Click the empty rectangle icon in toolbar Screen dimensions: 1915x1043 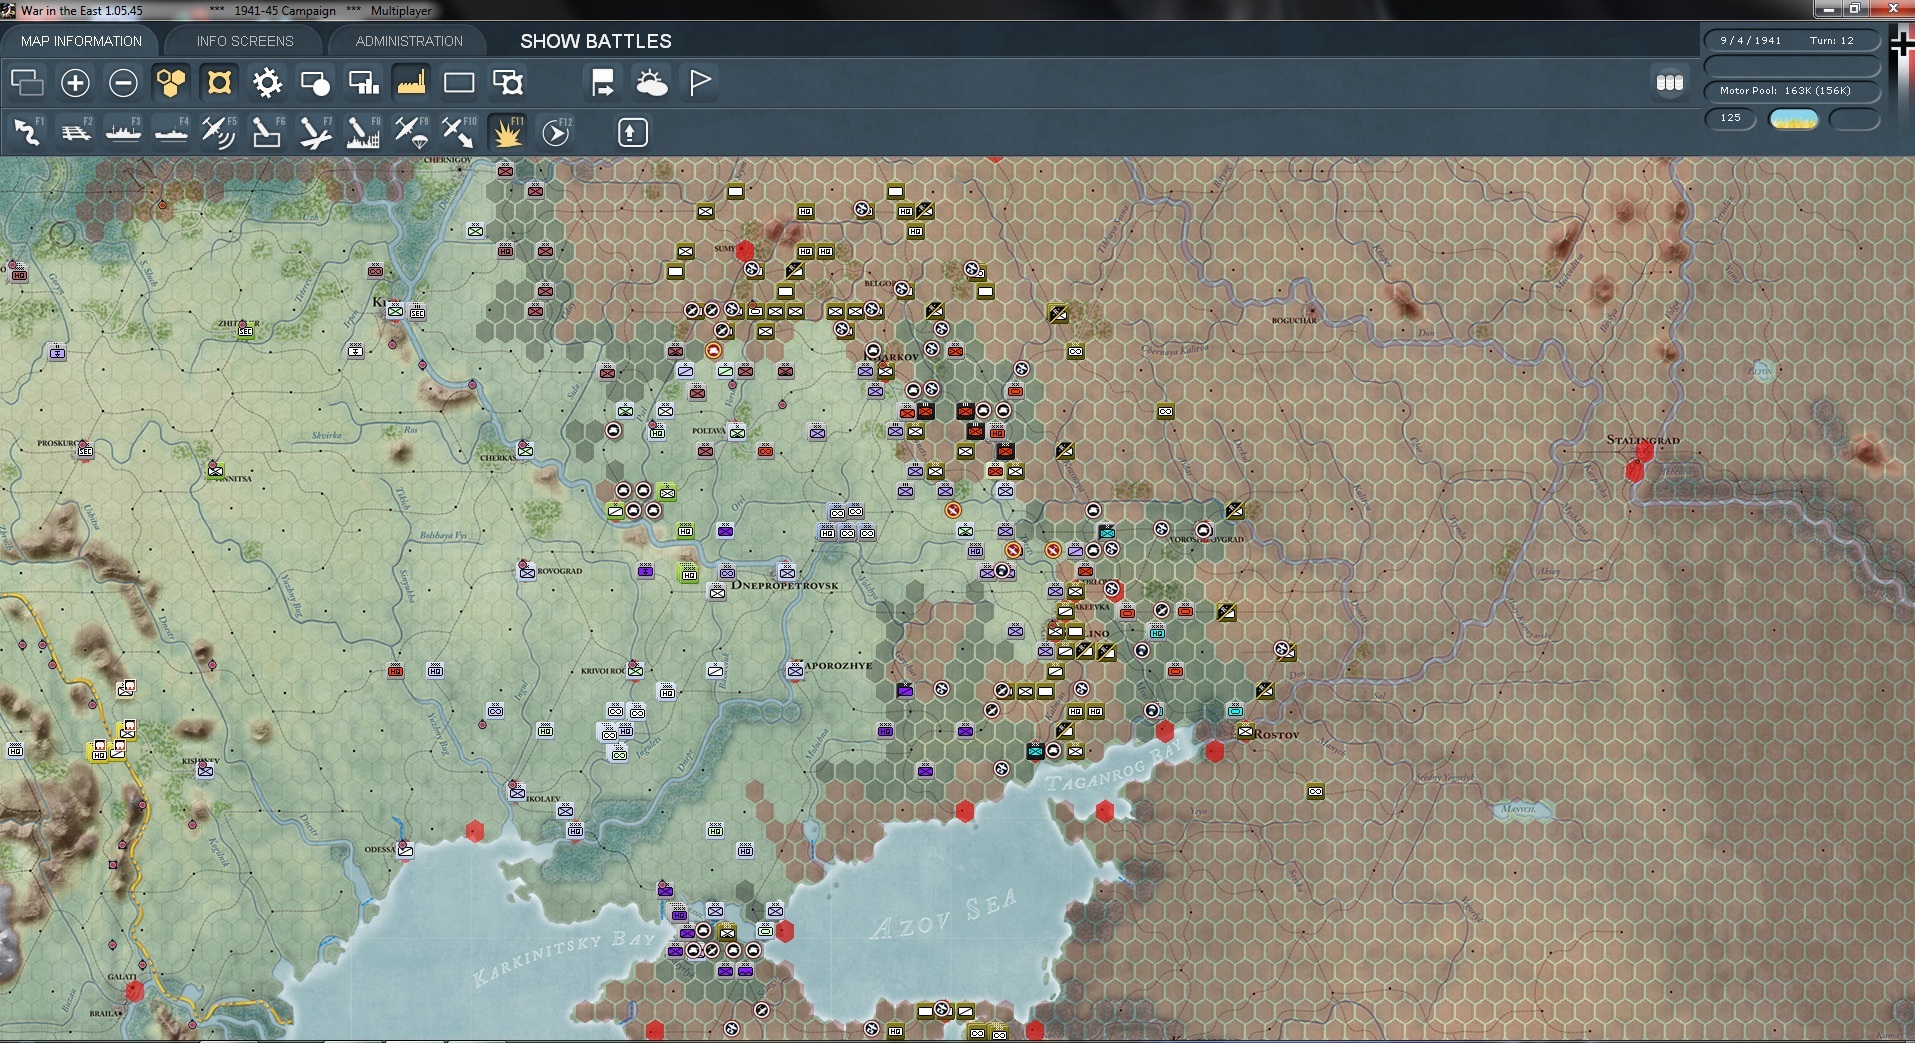(x=459, y=82)
